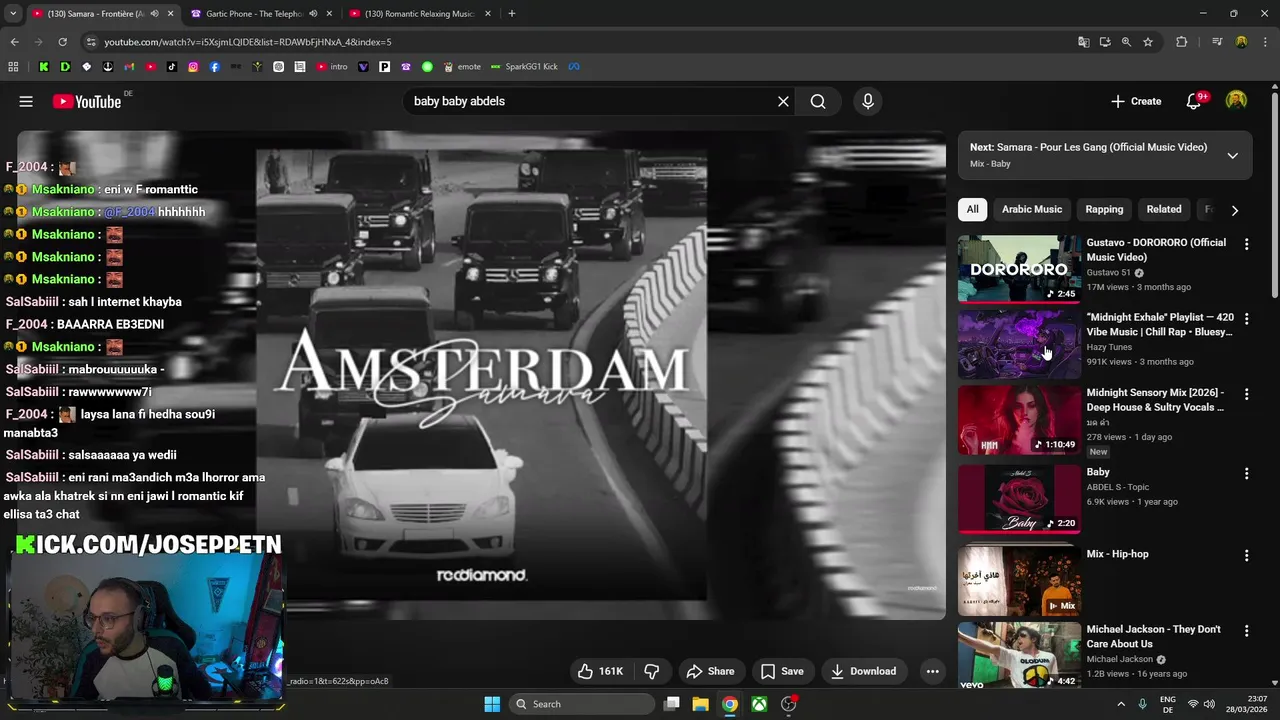This screenshot has width=1280, height=720.
Task: Open Michael Jackson They Don't Care title
Action: coord(1154,637)
